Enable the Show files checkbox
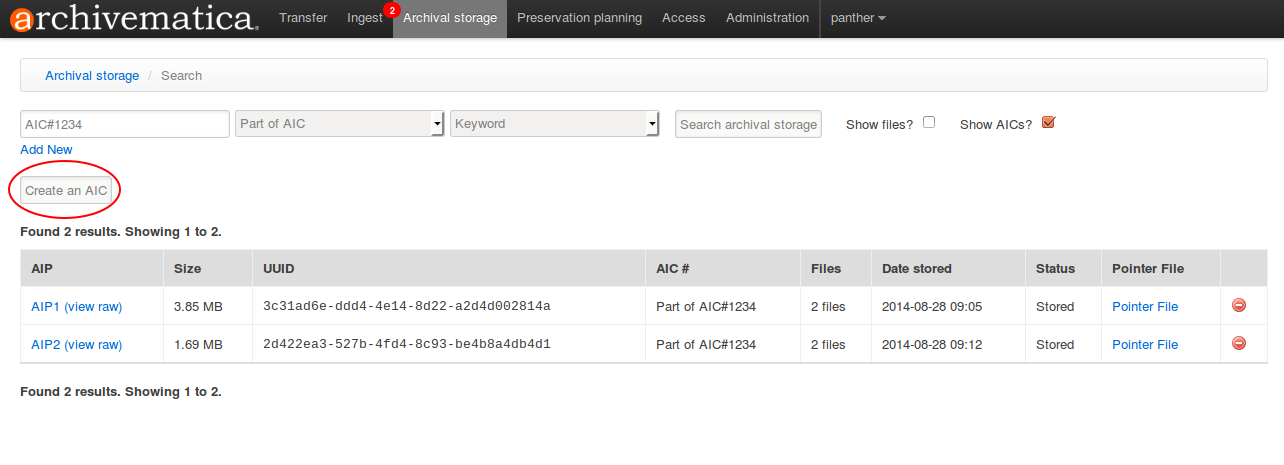Image resolution: width=1284 pixels, height=465 pixels. (x=929, y=122)
